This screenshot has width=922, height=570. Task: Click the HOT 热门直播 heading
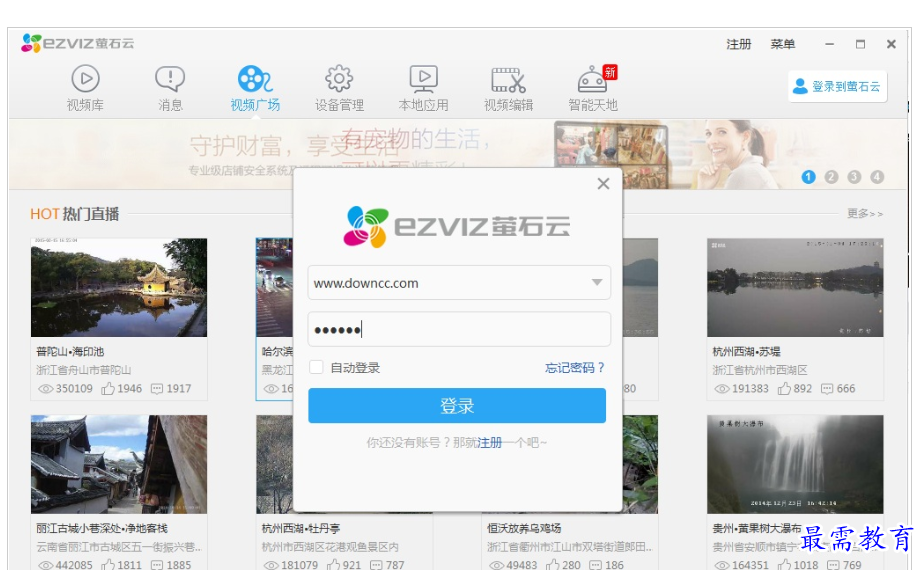click(75, 214)
